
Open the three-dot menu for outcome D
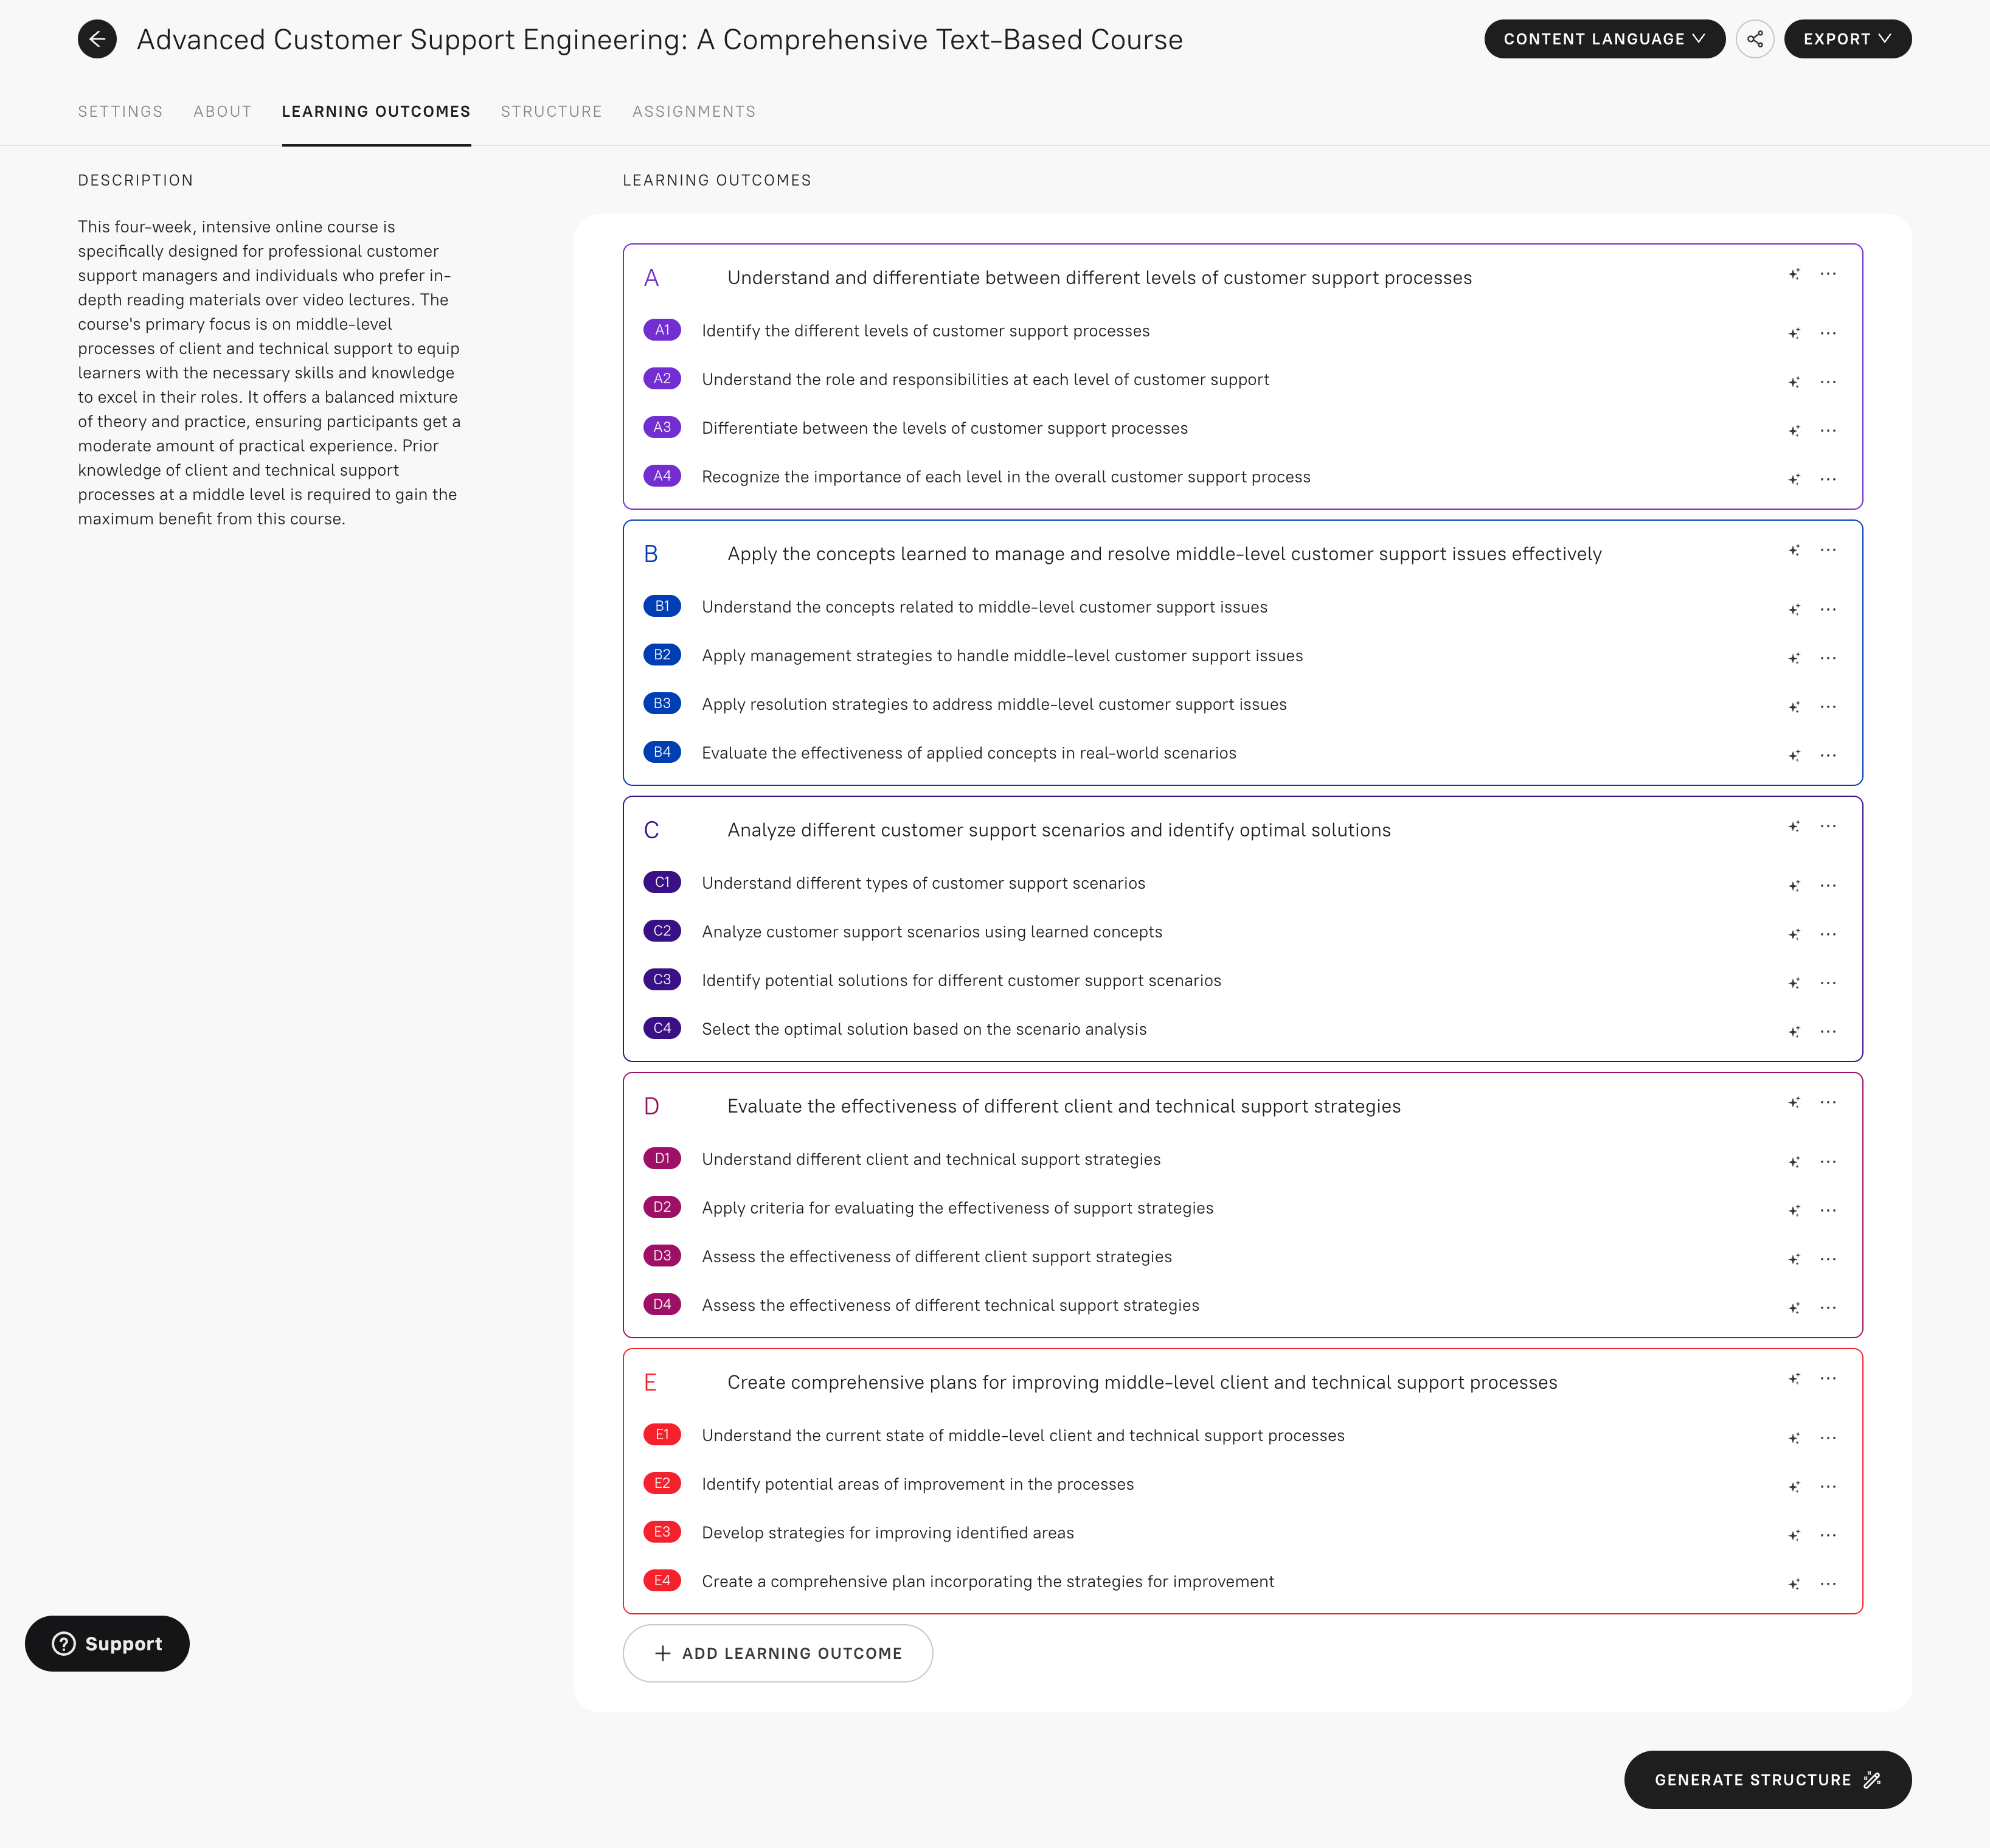(1828, 1102)
